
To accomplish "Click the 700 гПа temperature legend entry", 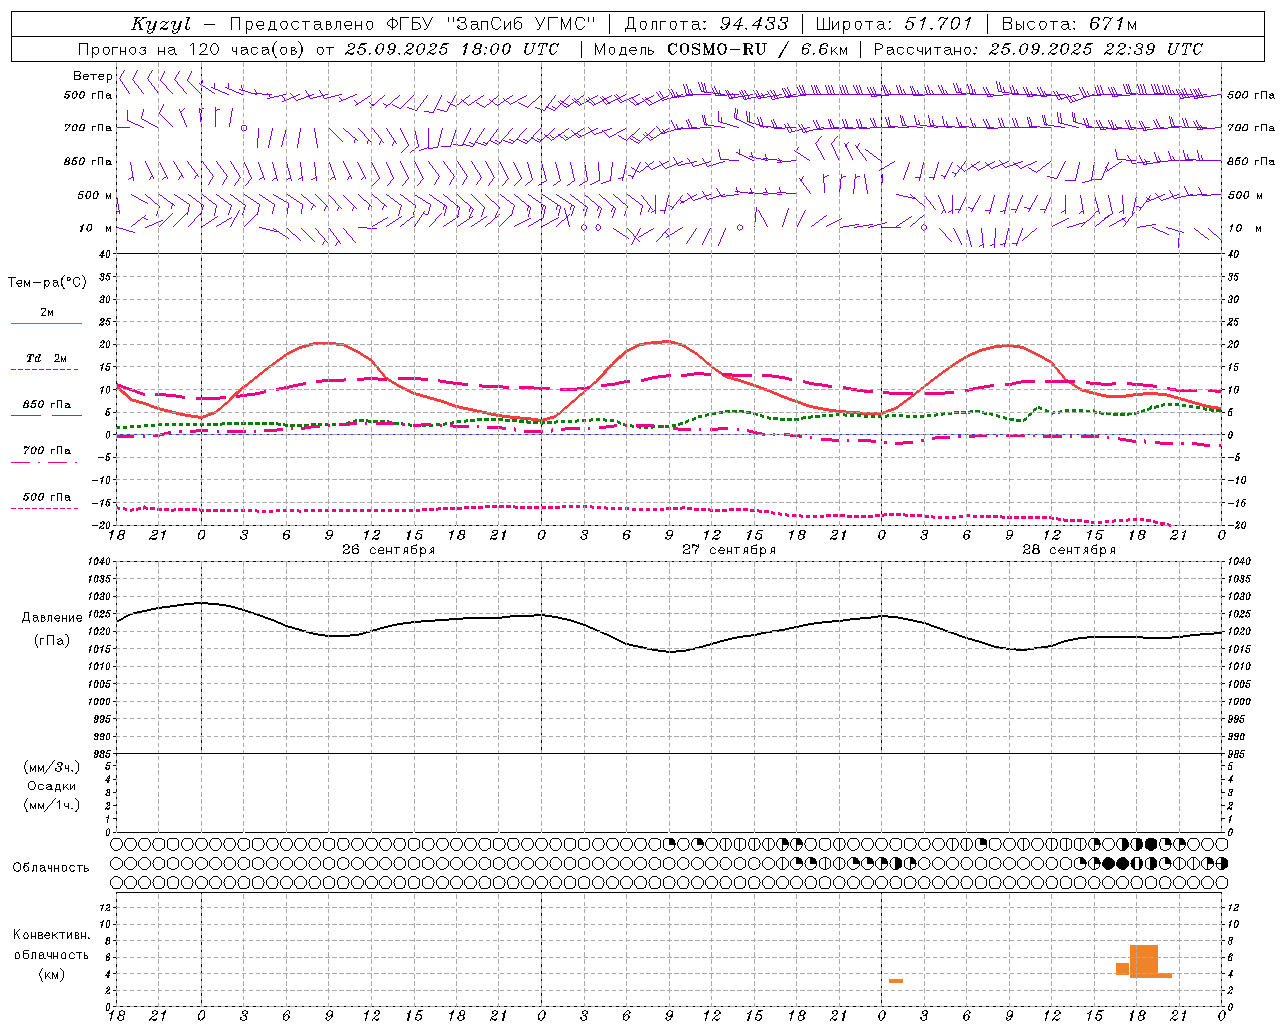I will [x=46, y=450].
